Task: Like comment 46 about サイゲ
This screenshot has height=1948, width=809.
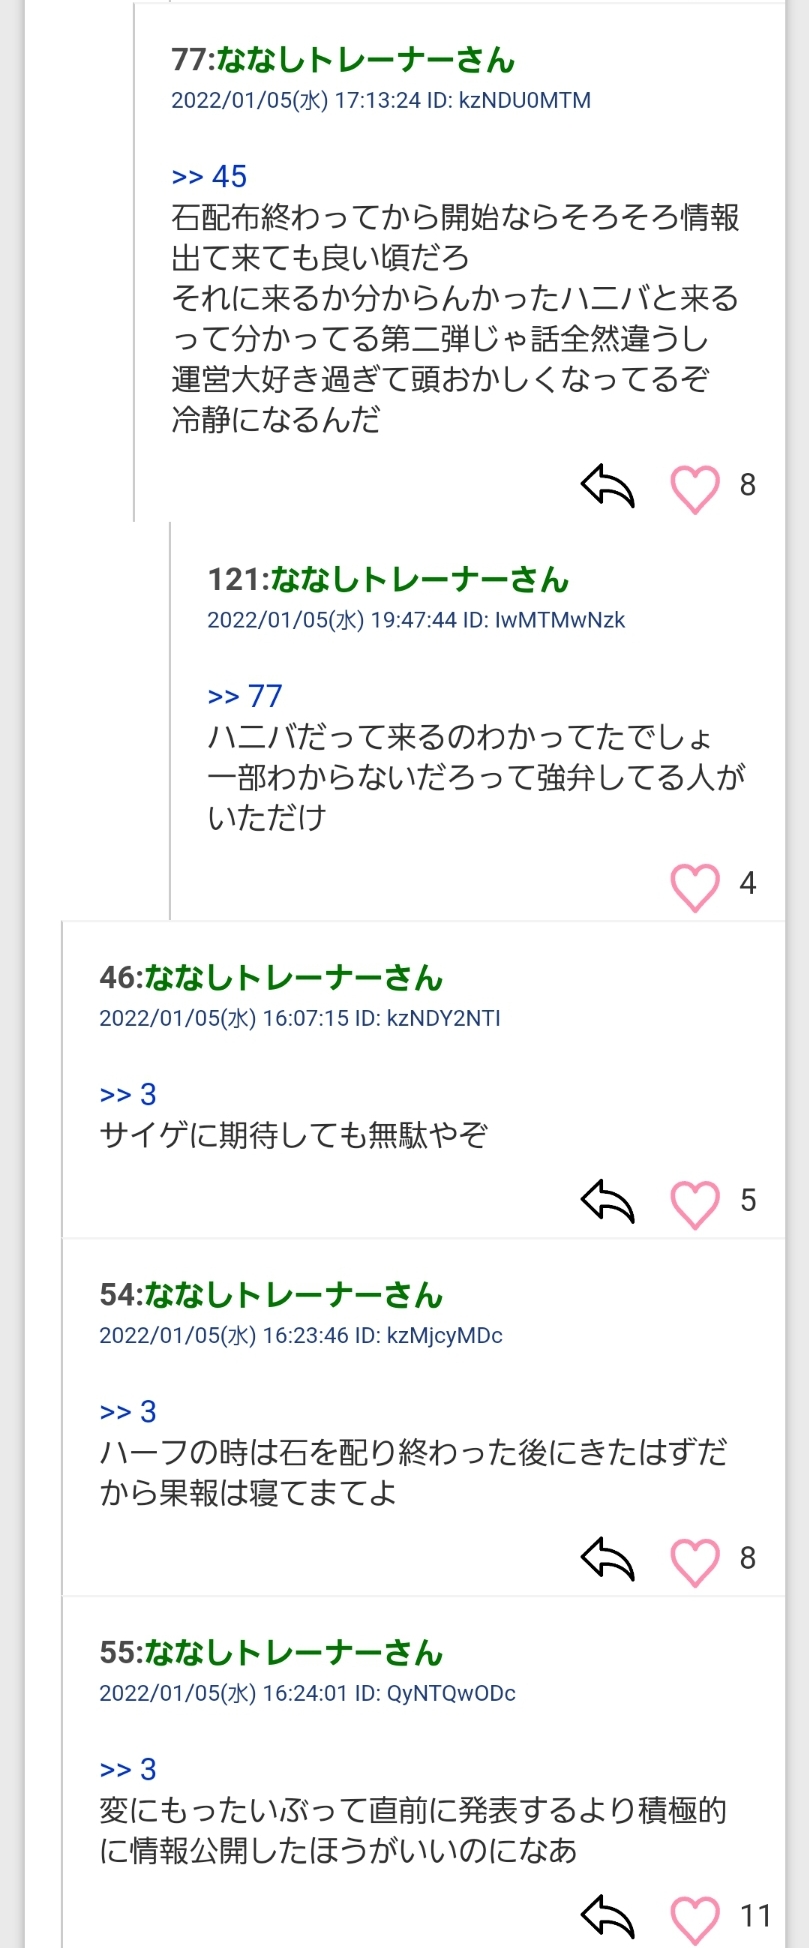Action: [694, 1204]
